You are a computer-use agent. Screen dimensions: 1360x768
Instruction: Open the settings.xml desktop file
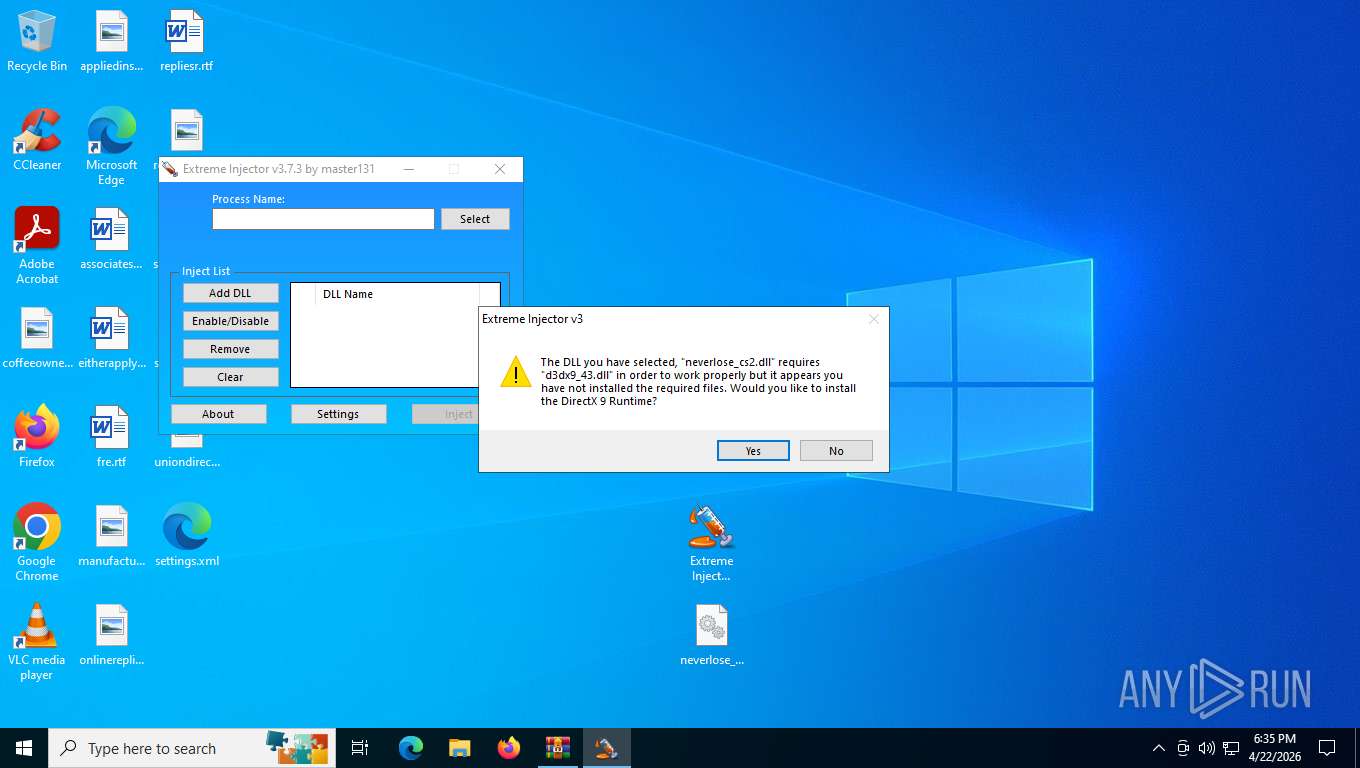click(186, 536)
